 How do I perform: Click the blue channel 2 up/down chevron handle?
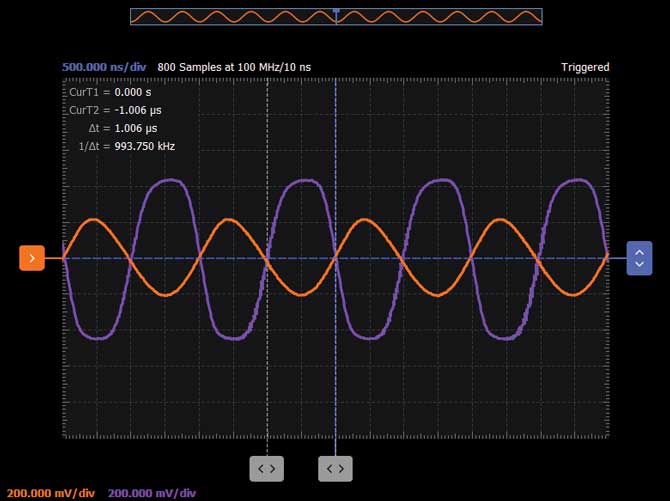639,258
